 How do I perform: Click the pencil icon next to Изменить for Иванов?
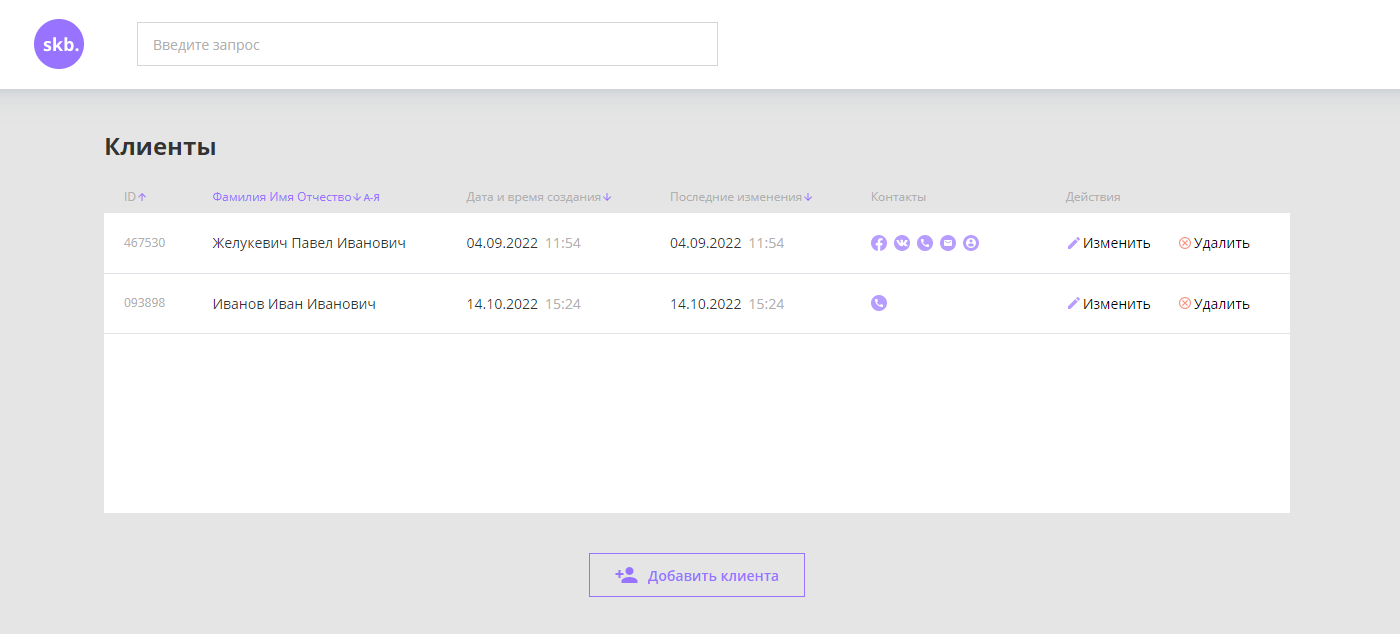1073,302
